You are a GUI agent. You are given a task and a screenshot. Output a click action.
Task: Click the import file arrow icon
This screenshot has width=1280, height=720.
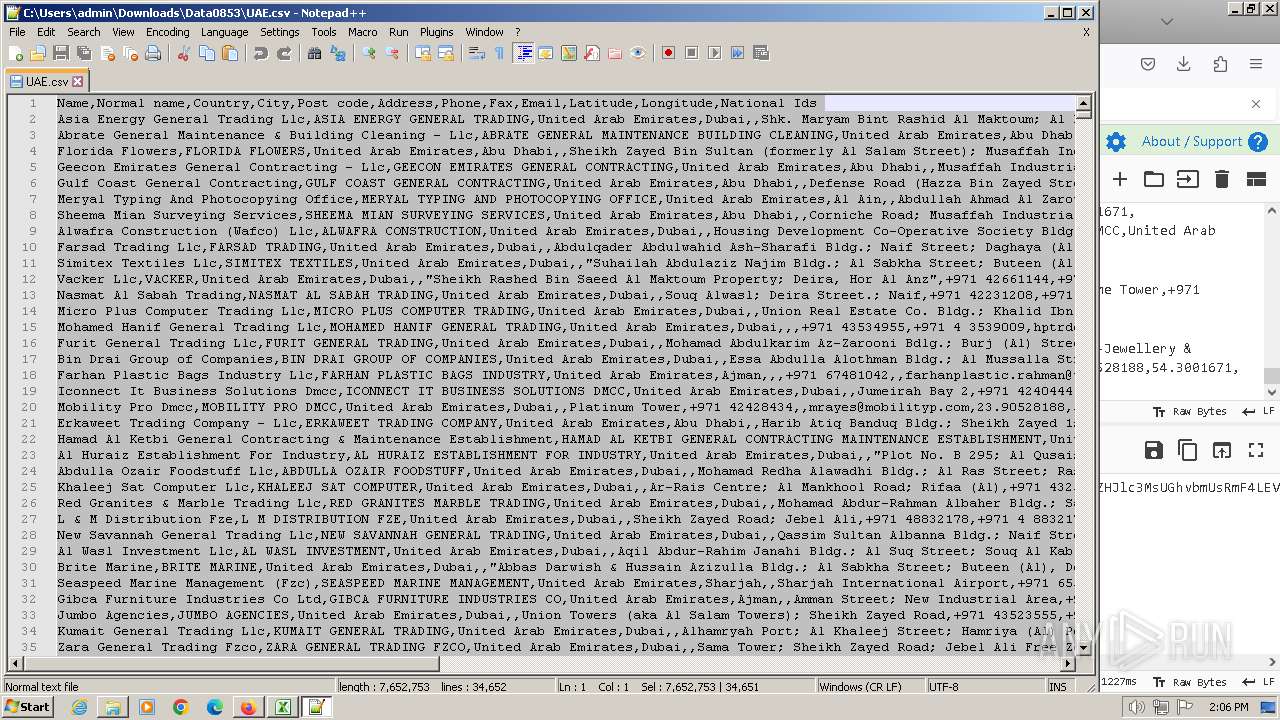tap(1187, 179)
